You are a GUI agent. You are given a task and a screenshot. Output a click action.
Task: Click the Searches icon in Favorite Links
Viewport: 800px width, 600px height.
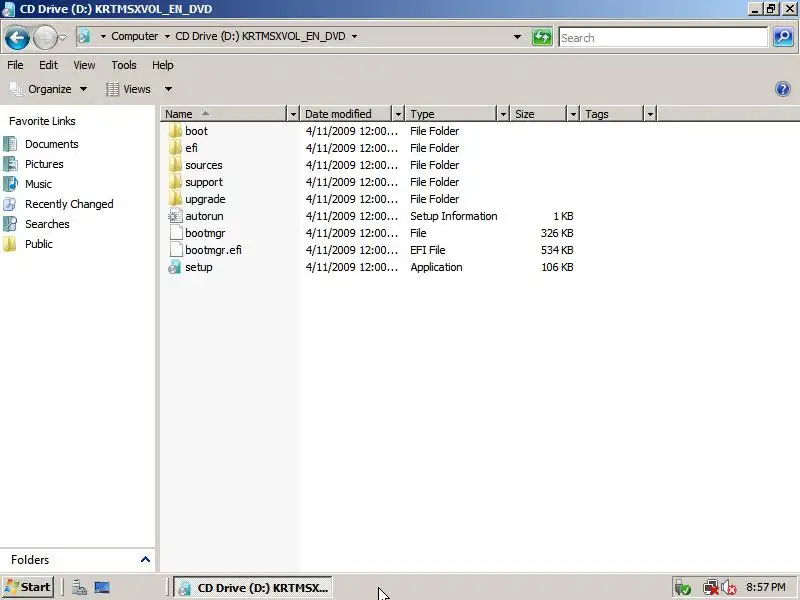click(x=10, y=224)
